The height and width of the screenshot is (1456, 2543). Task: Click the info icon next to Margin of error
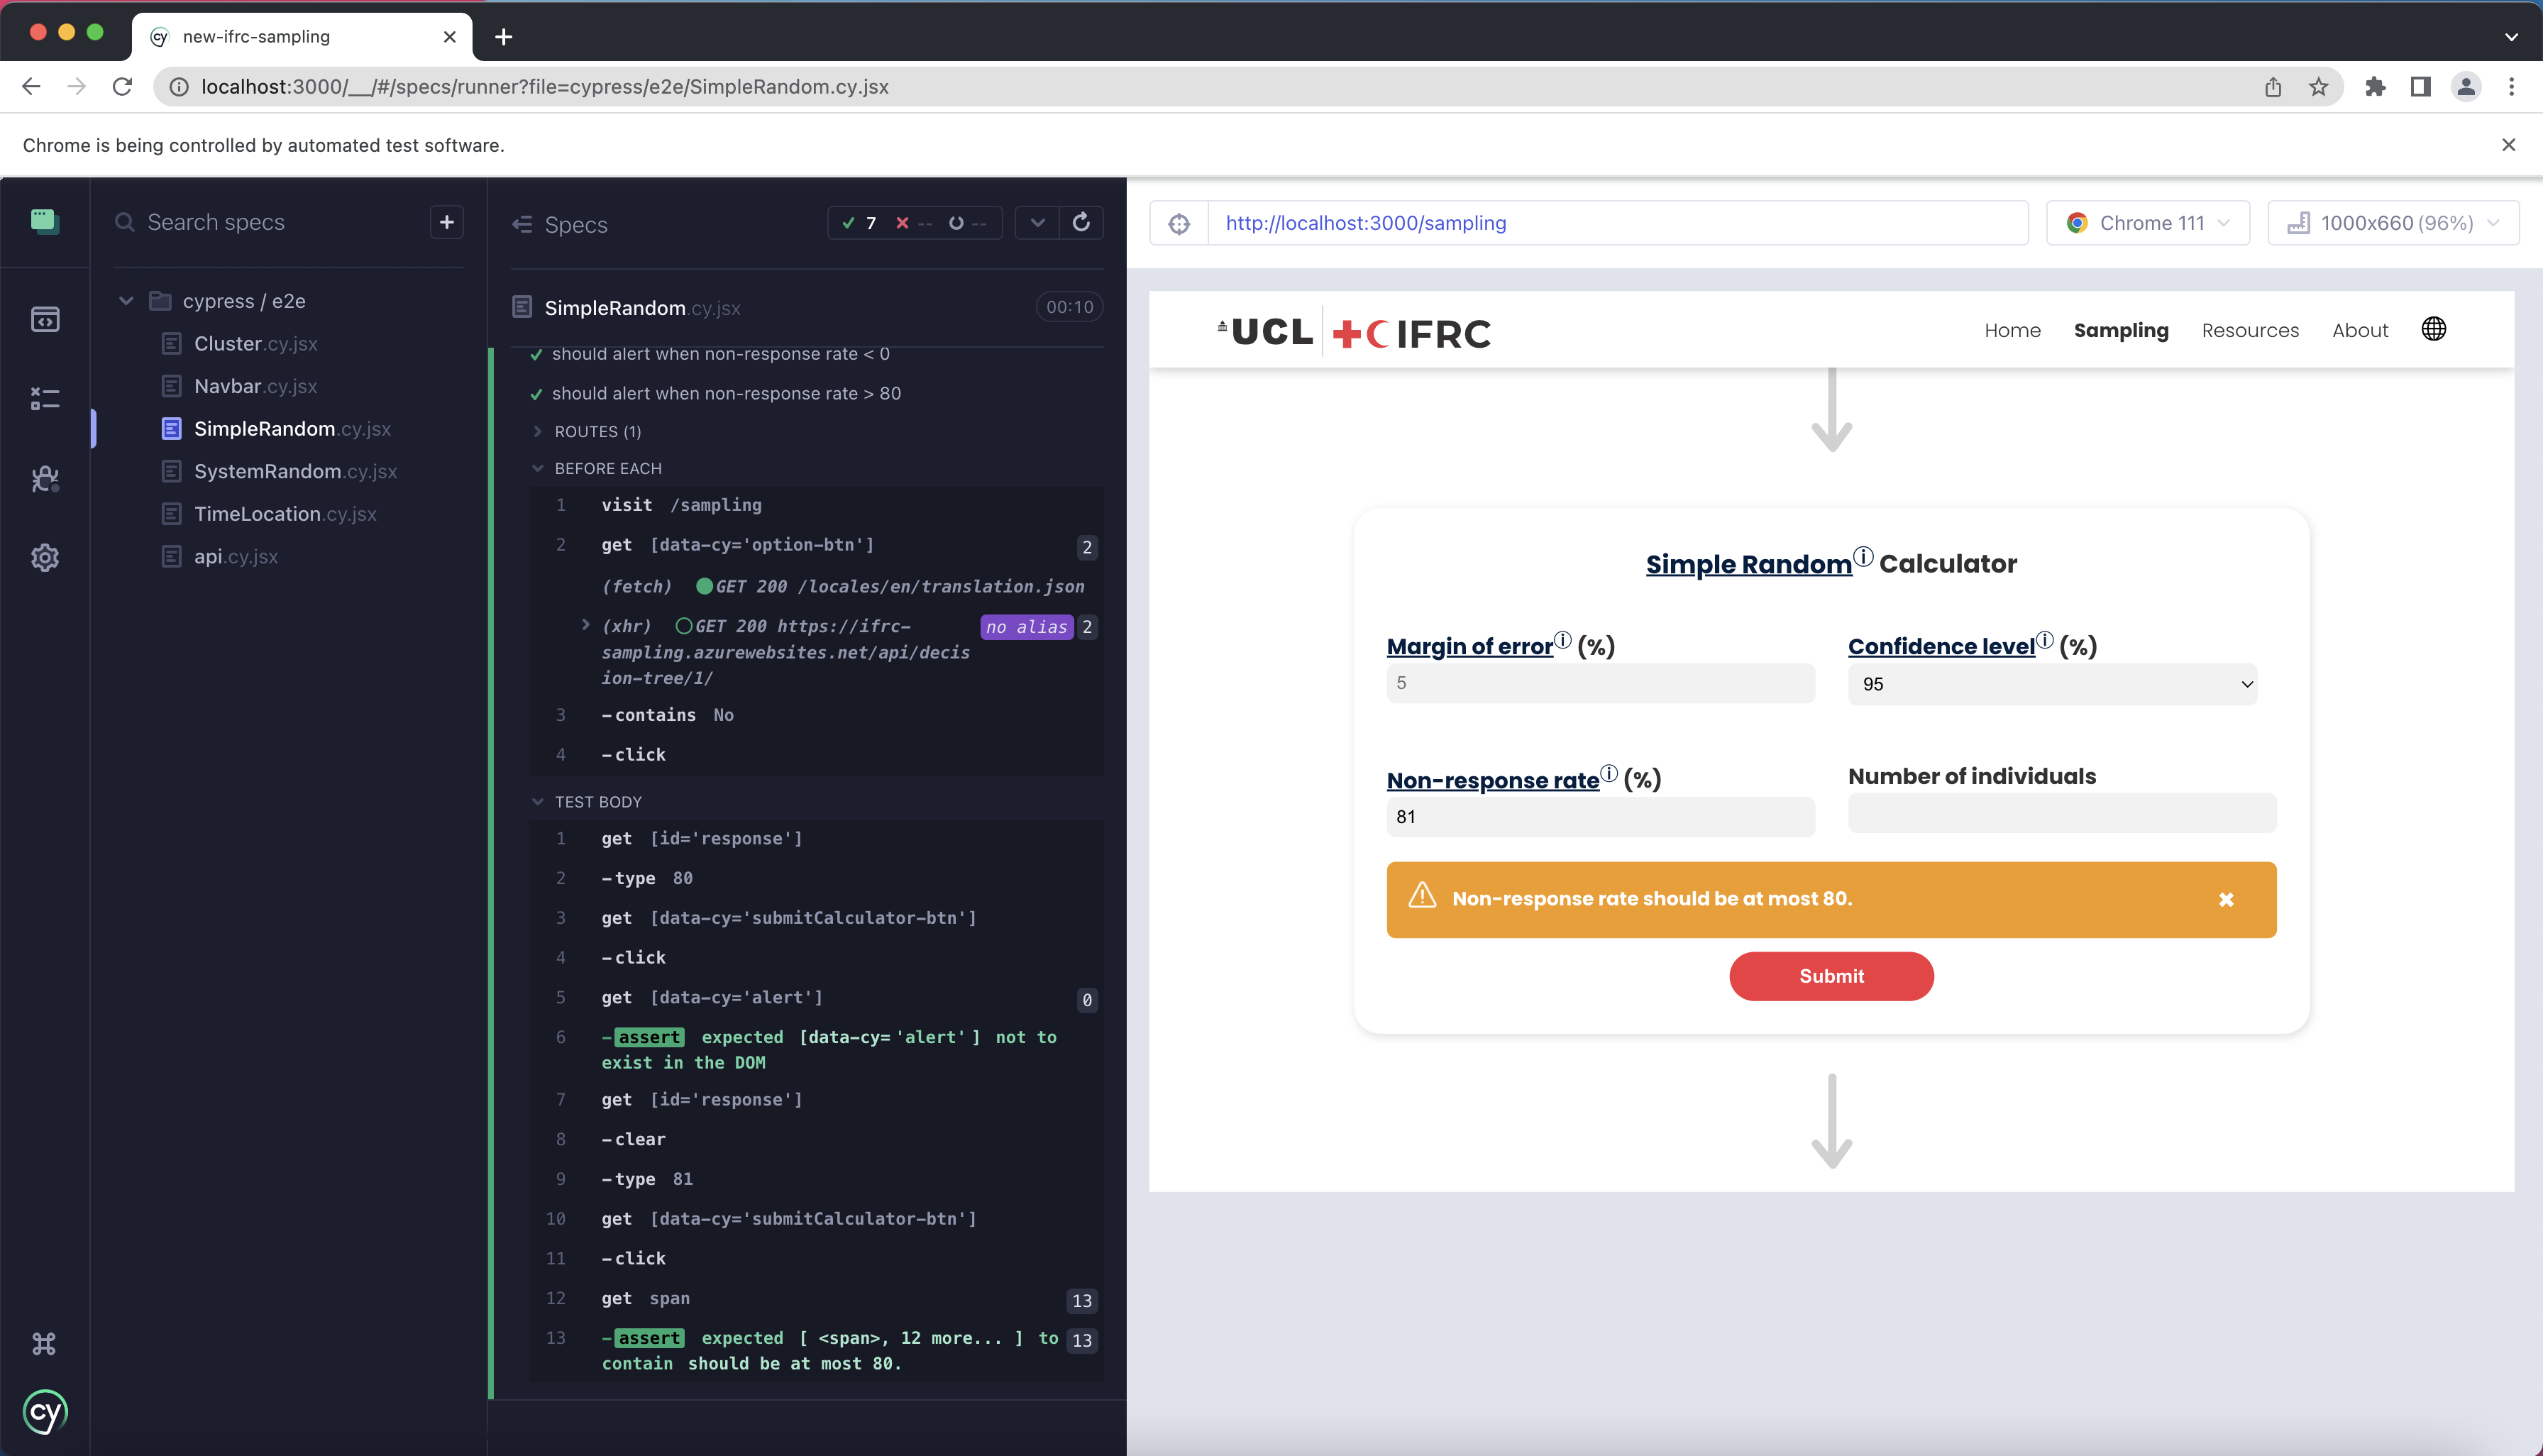point(1563,640)
